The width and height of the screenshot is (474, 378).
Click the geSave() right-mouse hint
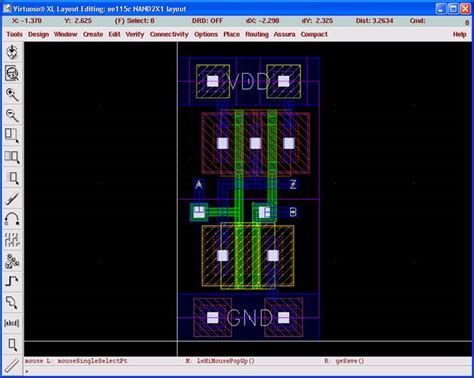coord(350,361)
